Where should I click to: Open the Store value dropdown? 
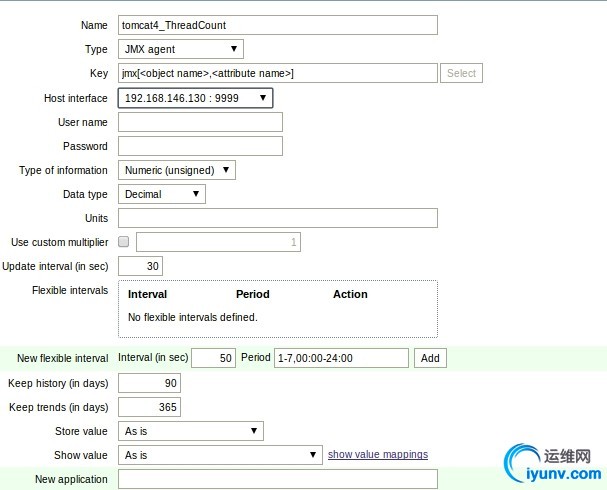pos(191,431)
